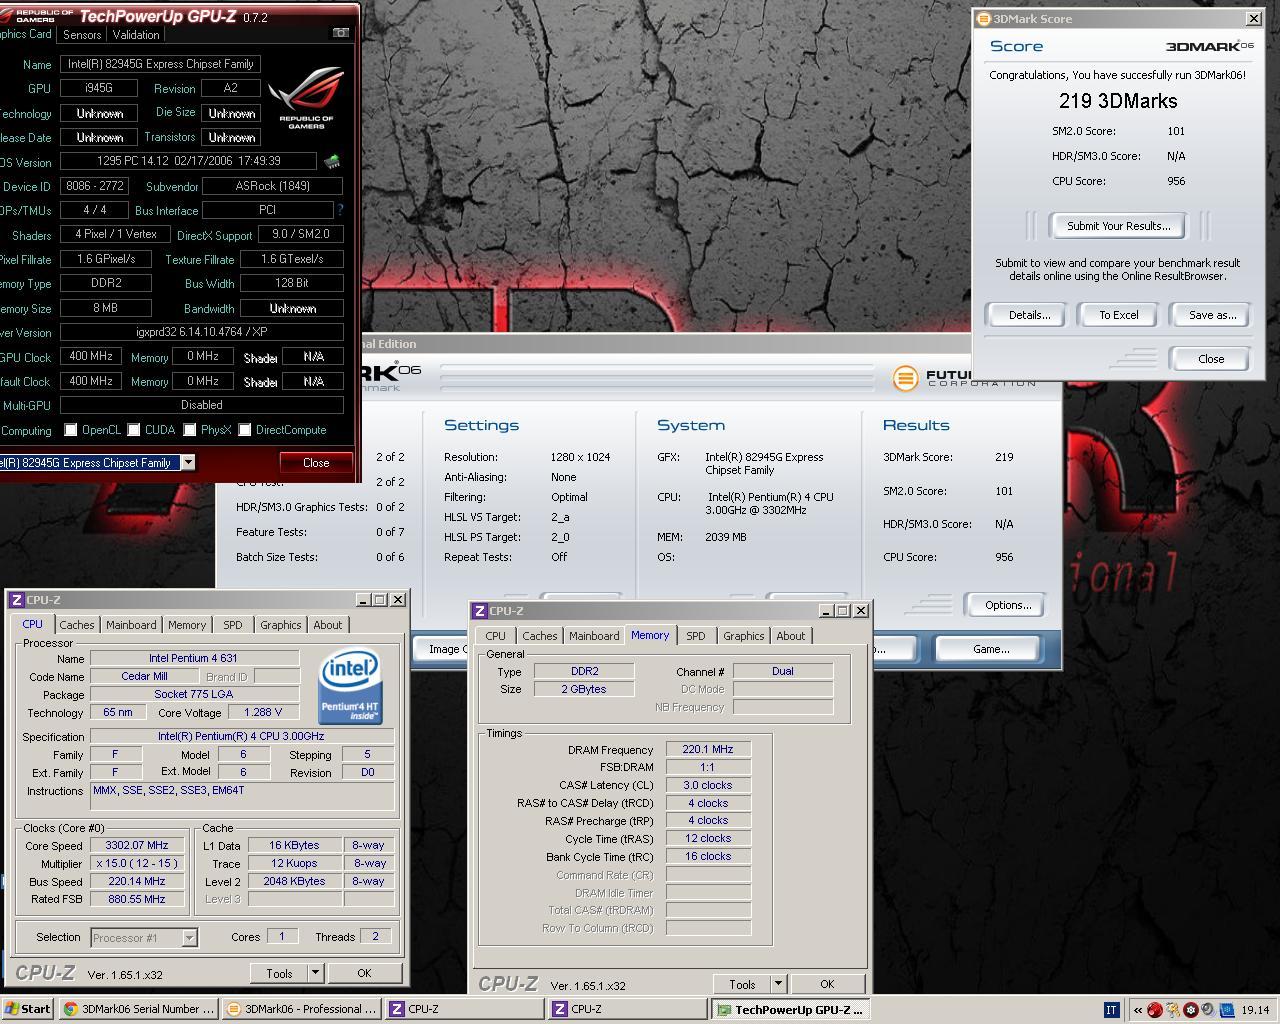1280x1024 pixels.
Task: Click the IT language bar indicator
Action: 1111,1010
